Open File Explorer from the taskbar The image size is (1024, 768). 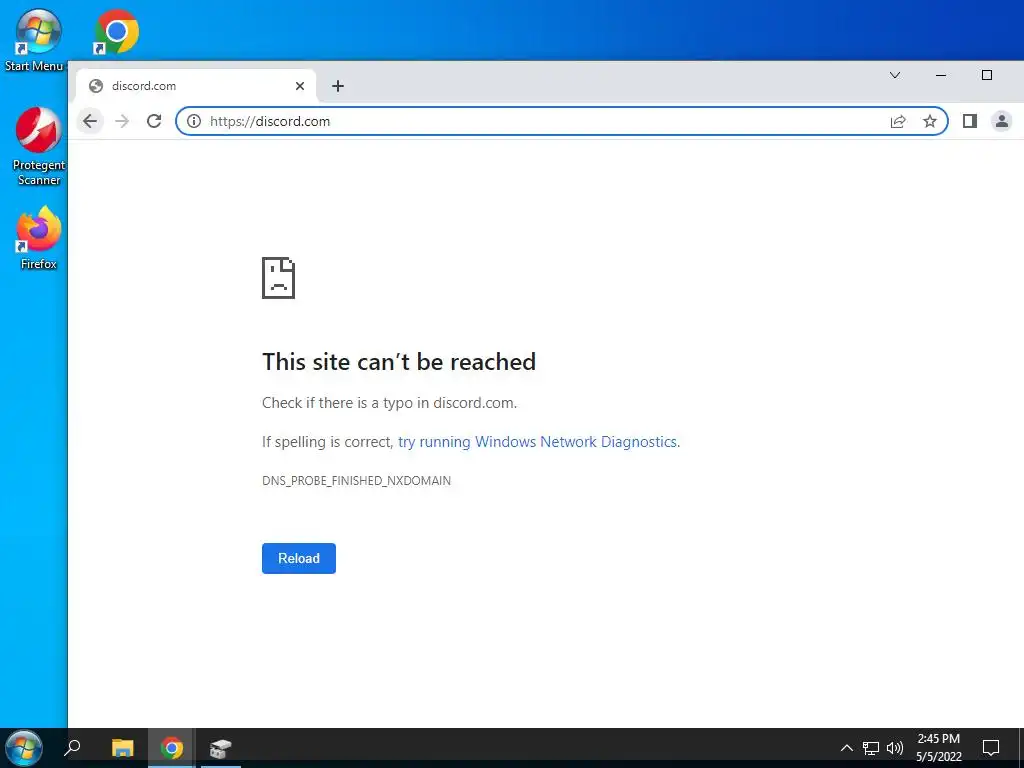pyautogui.click(x=122, y=748)
